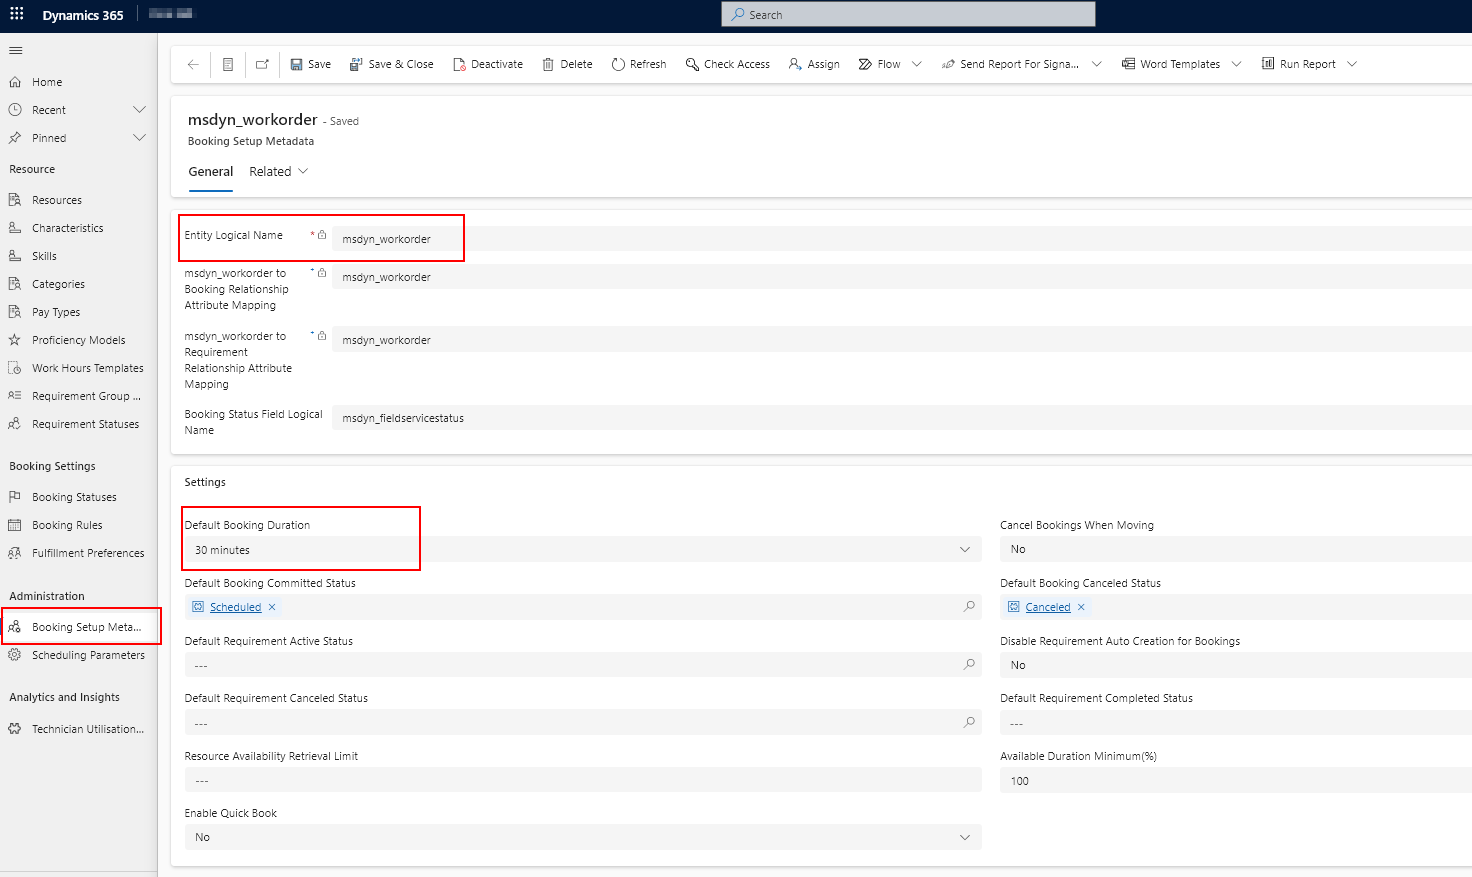1472x877 pixels.
Task: Open the Dynamics 365 app launcher waffle
Action: click(x=15, y=14)
